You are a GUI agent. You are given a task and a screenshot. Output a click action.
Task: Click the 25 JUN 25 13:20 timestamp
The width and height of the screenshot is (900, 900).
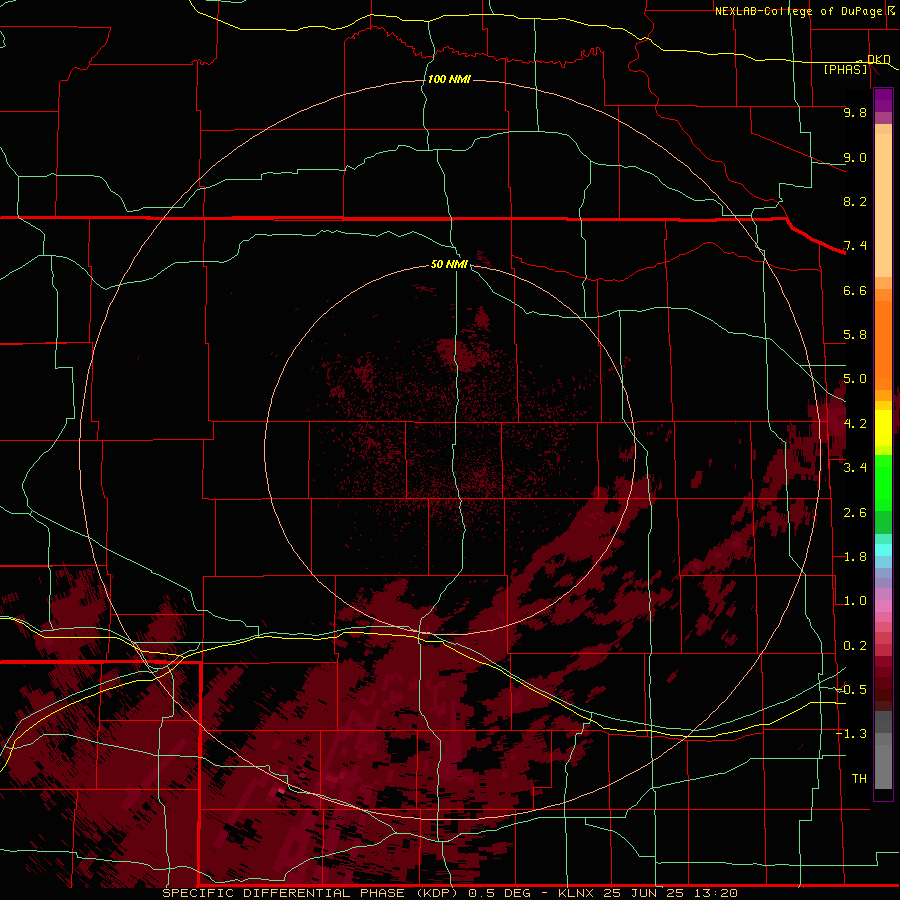670,893
